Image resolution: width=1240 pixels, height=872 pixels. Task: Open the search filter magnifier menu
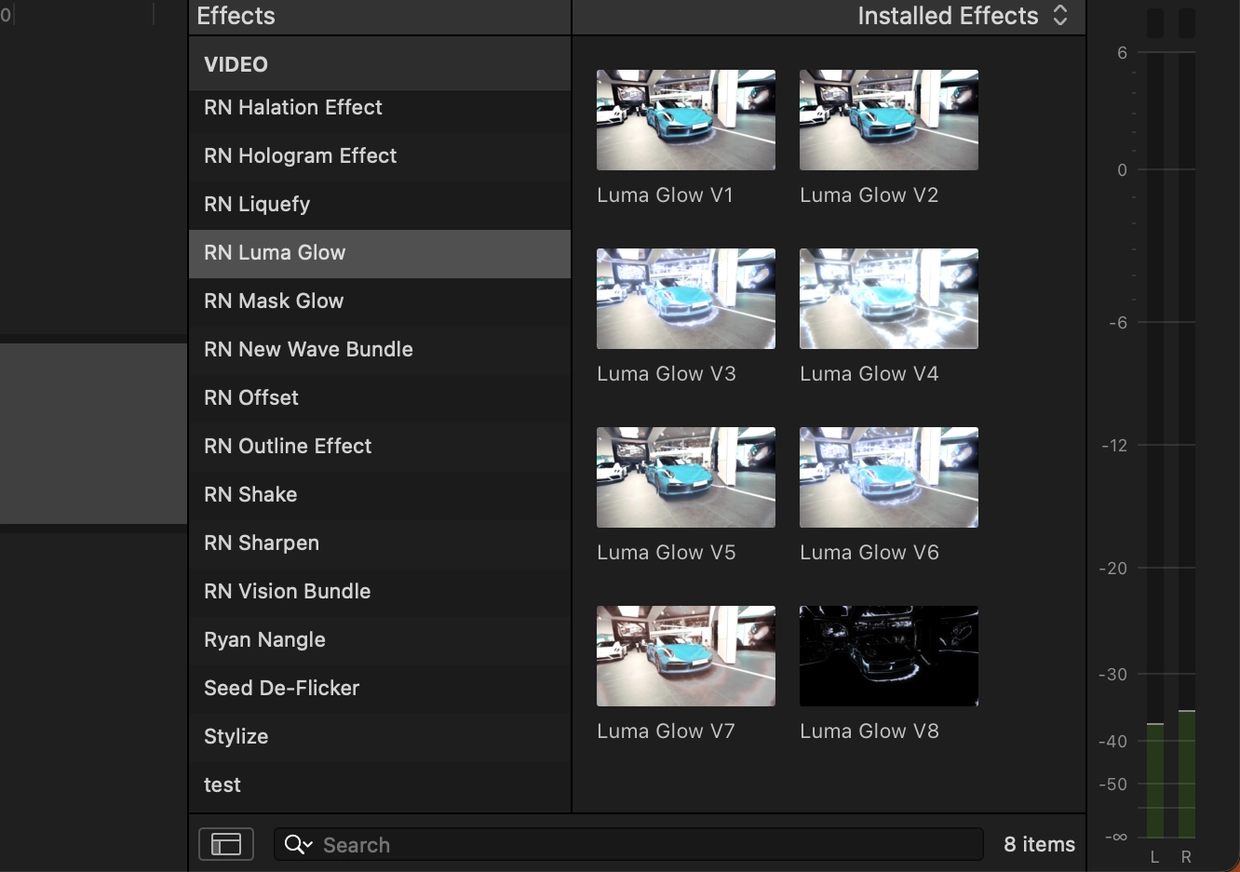coord(298,844)
